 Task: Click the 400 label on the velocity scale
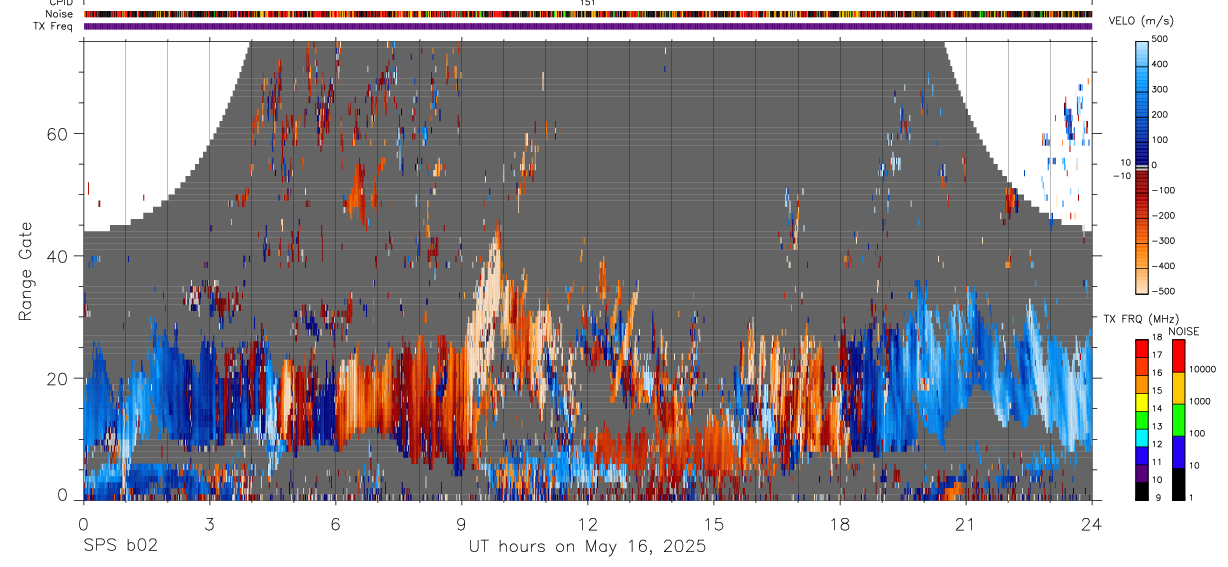click(1159, 64)
